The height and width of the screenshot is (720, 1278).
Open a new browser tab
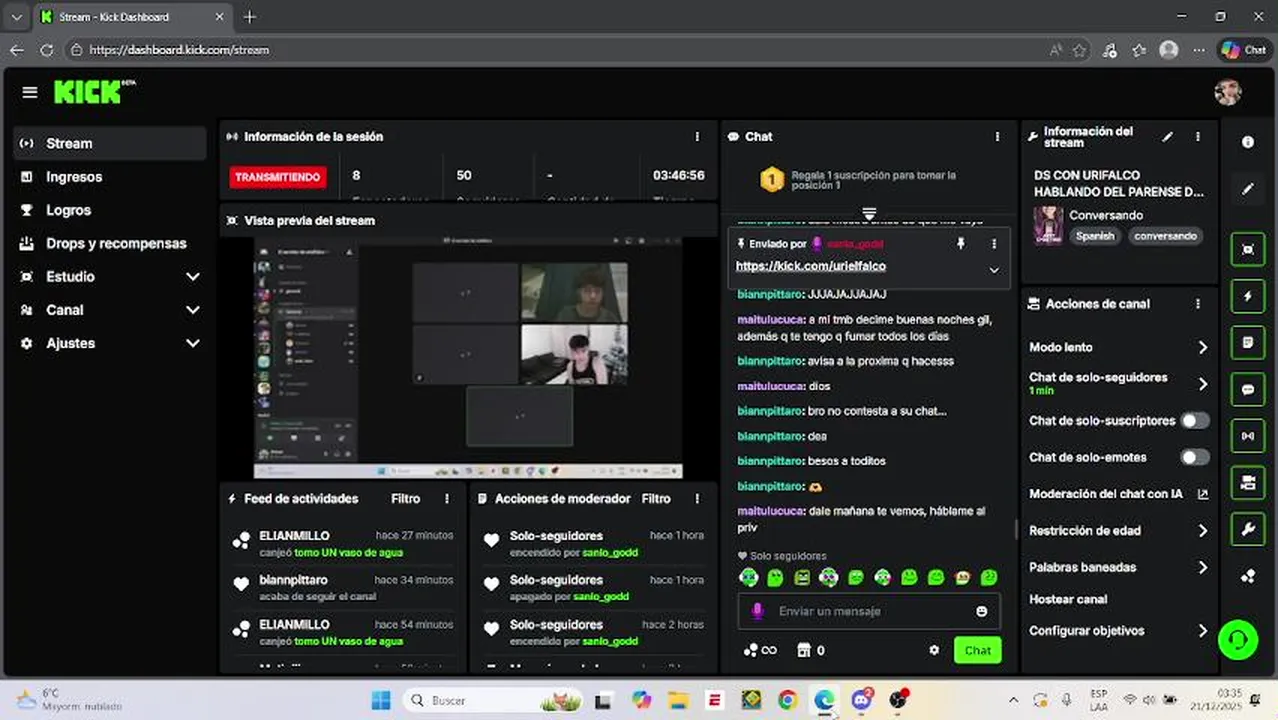[250, 17]
